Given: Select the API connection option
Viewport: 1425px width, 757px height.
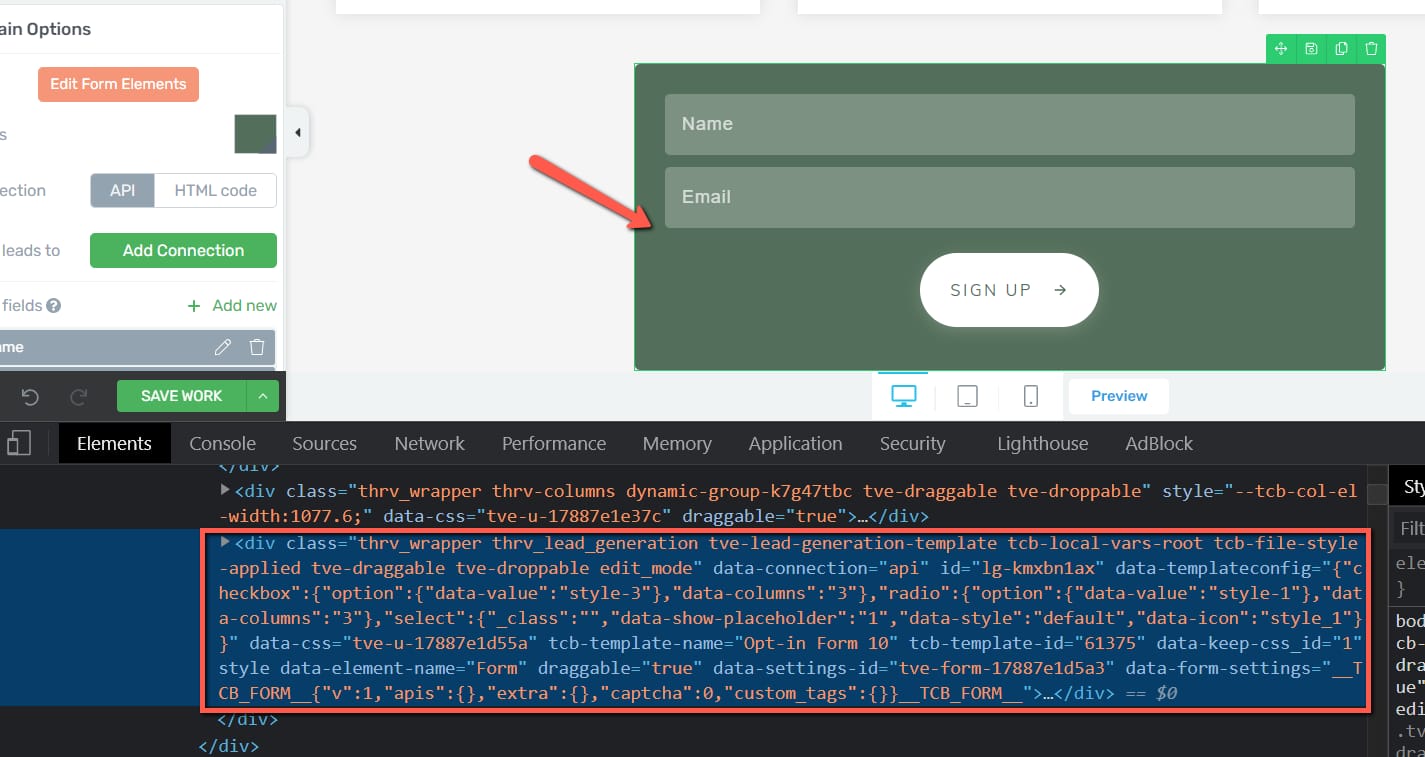Looking at the screenshot, I should (122, 191).
